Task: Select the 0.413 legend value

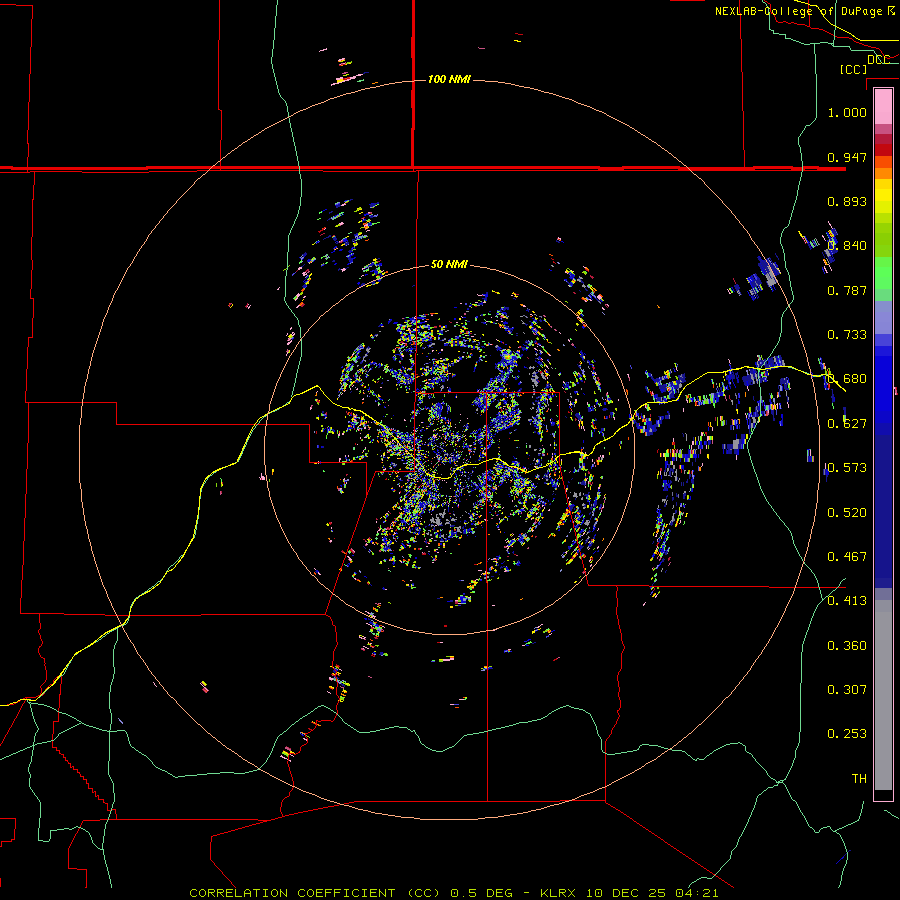Action: tap(847, 601)
